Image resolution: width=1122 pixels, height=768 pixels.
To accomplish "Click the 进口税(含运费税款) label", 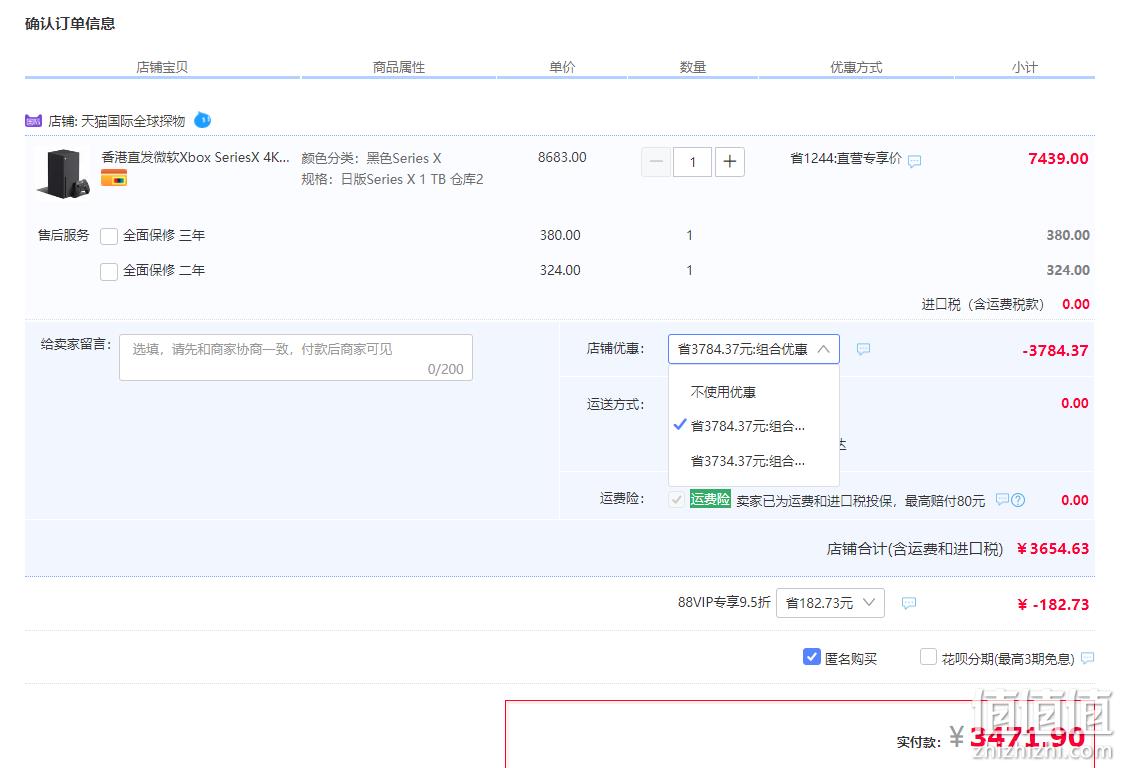I will pos(982,304).
